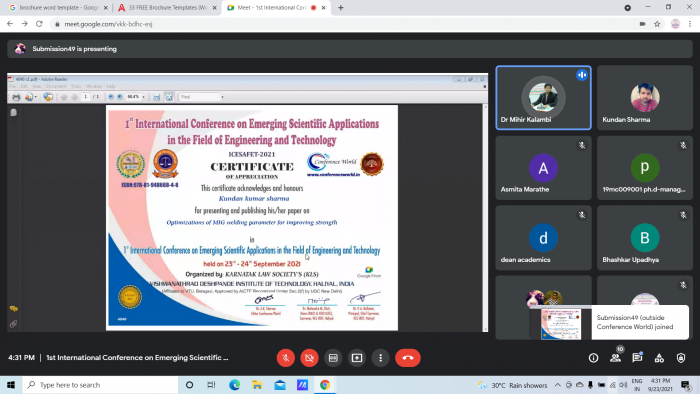Open Chrome three-dot menu
This screenshot has width=700, height=394.
(x=690, y=24)
